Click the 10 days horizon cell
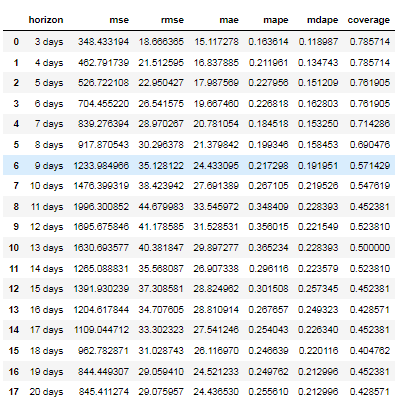The image size is (402, 399). pyautogui.click(x=46, y=186)
